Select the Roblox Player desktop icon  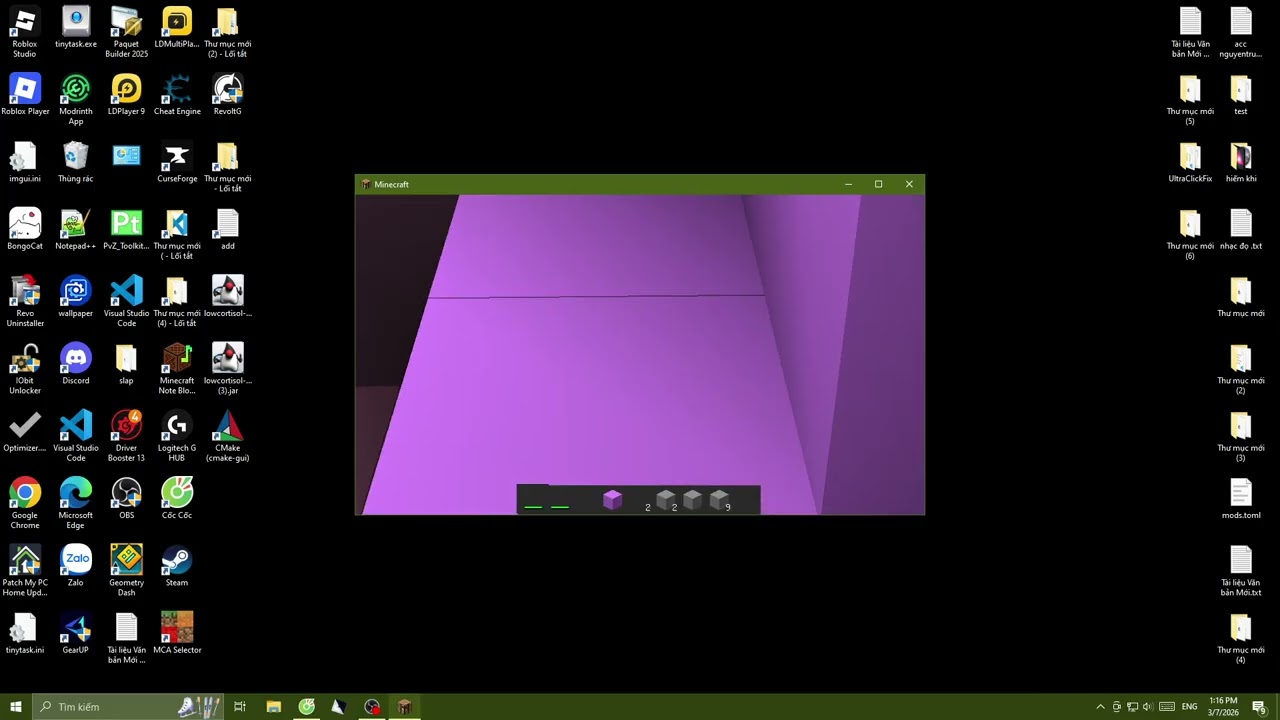(25, 95)
